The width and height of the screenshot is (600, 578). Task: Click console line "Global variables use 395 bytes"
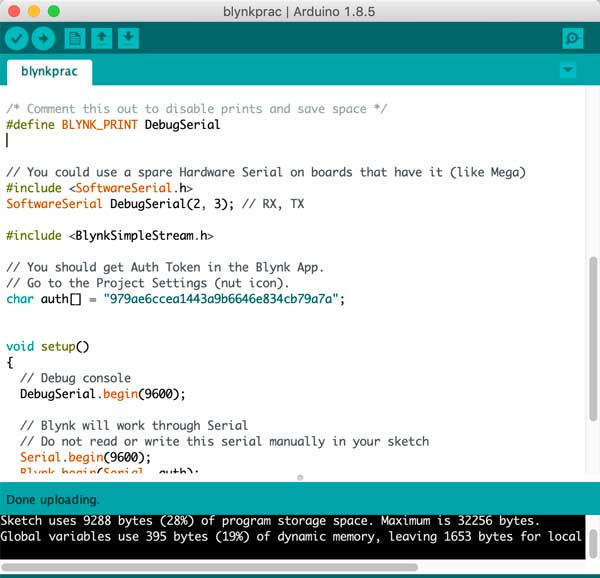coord(291,536)
